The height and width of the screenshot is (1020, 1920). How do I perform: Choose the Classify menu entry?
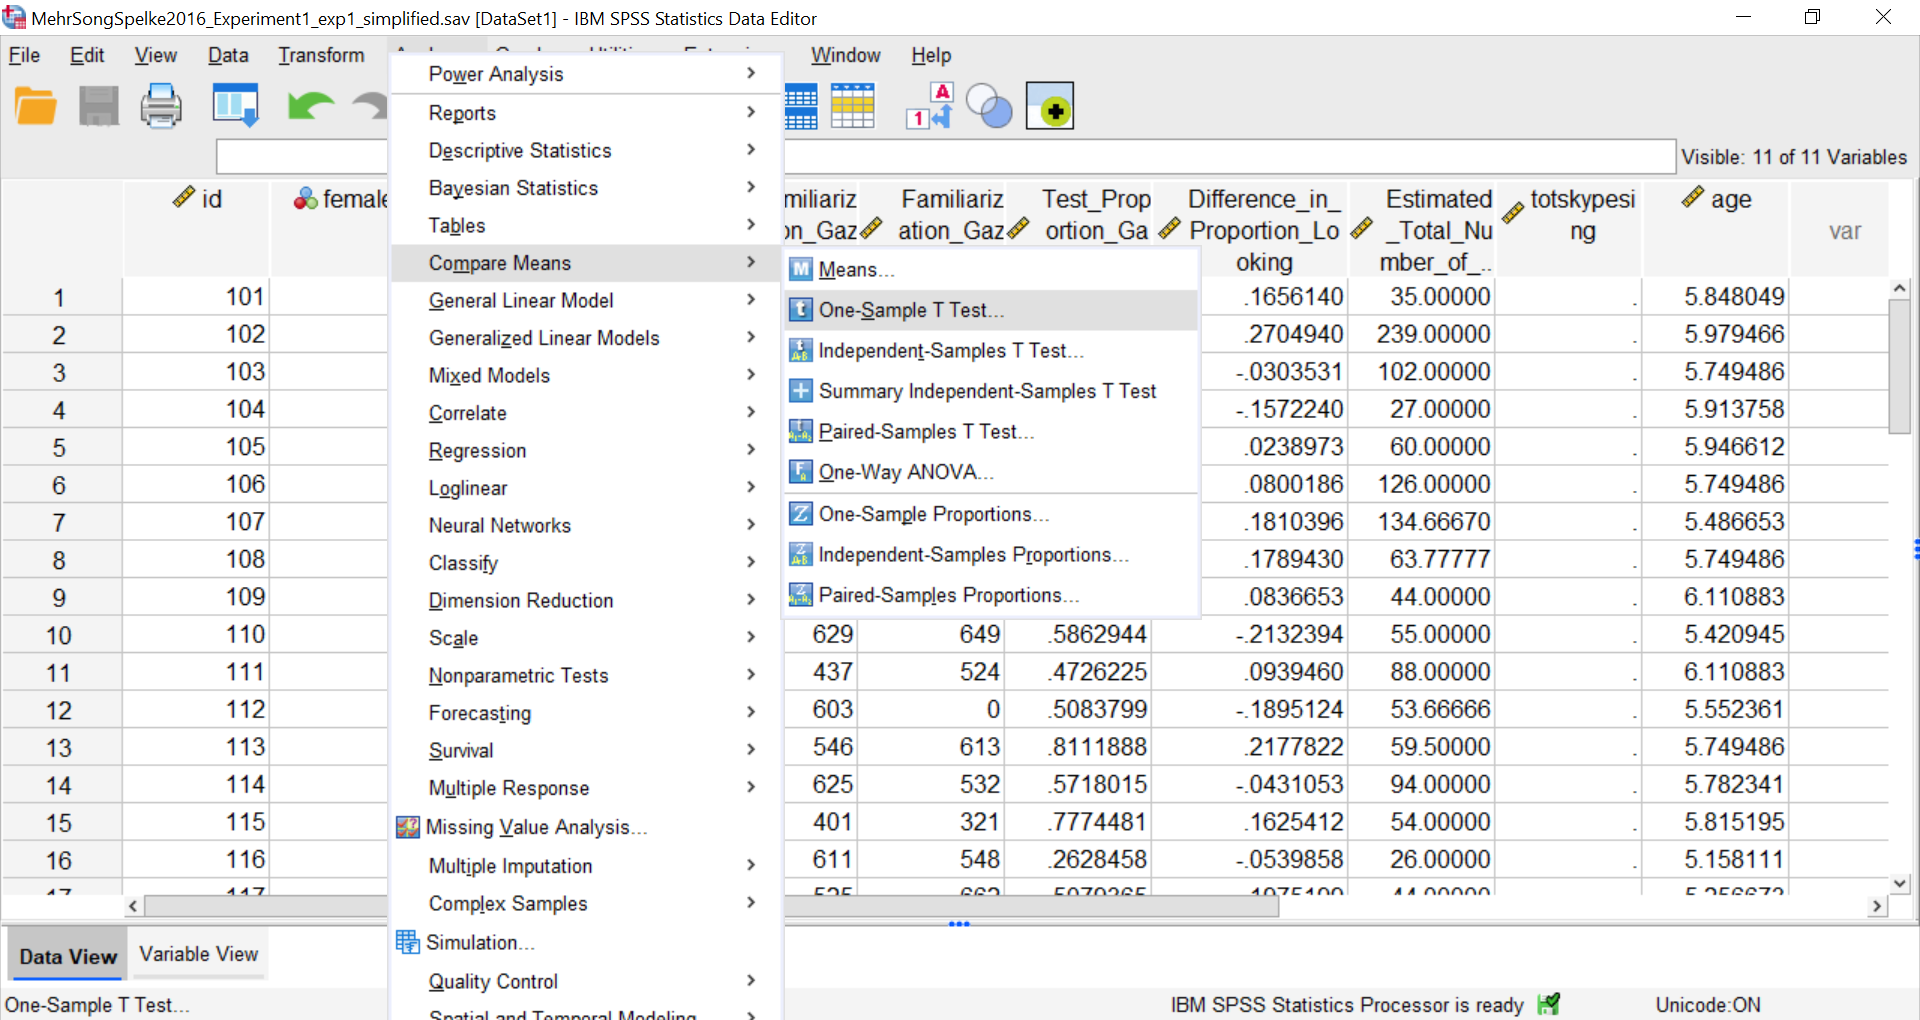click(585, 563)
